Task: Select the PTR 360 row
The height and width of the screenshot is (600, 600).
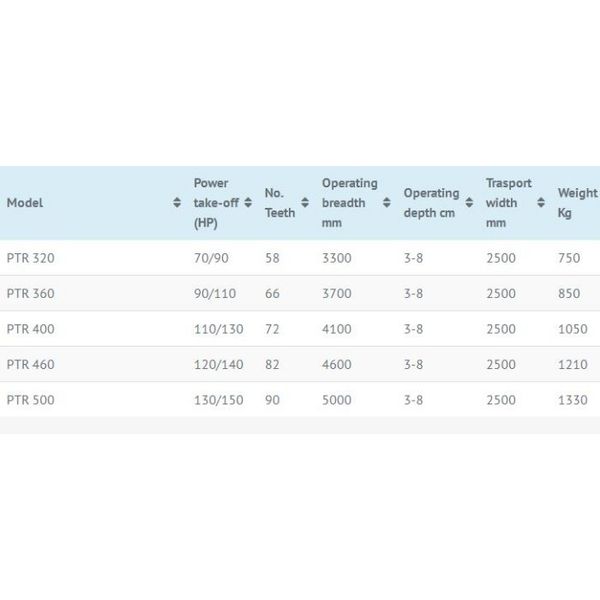Action: point(300,293)
